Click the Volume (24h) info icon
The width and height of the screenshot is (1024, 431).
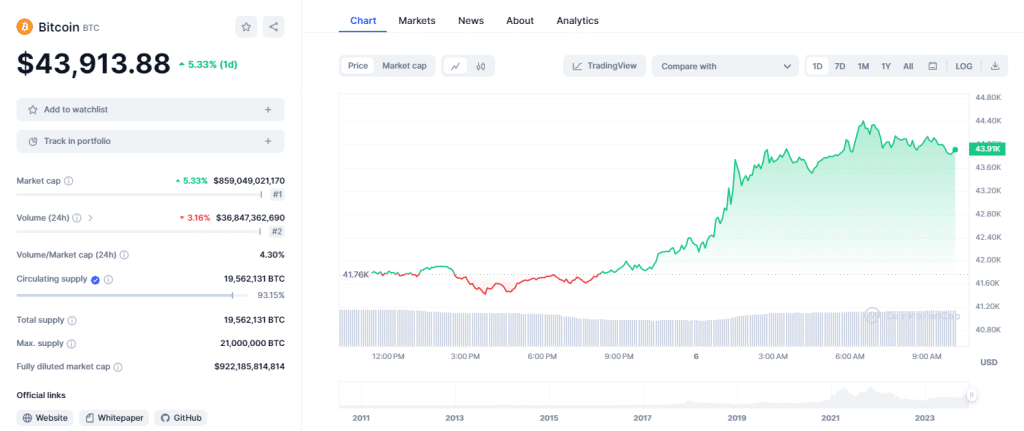[x=76, y=217]
